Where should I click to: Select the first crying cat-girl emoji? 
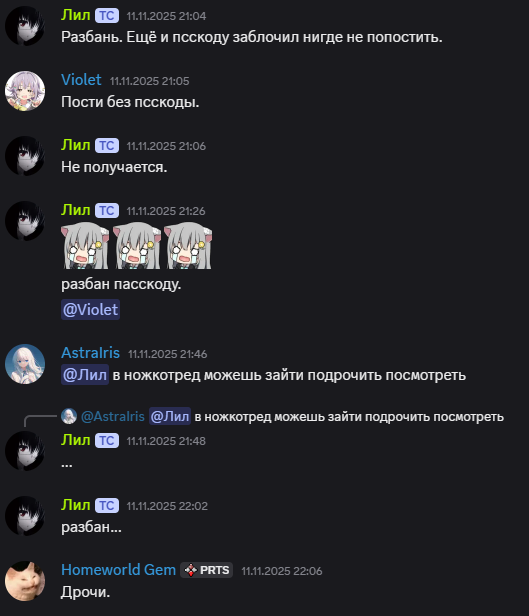click(85, 246)
